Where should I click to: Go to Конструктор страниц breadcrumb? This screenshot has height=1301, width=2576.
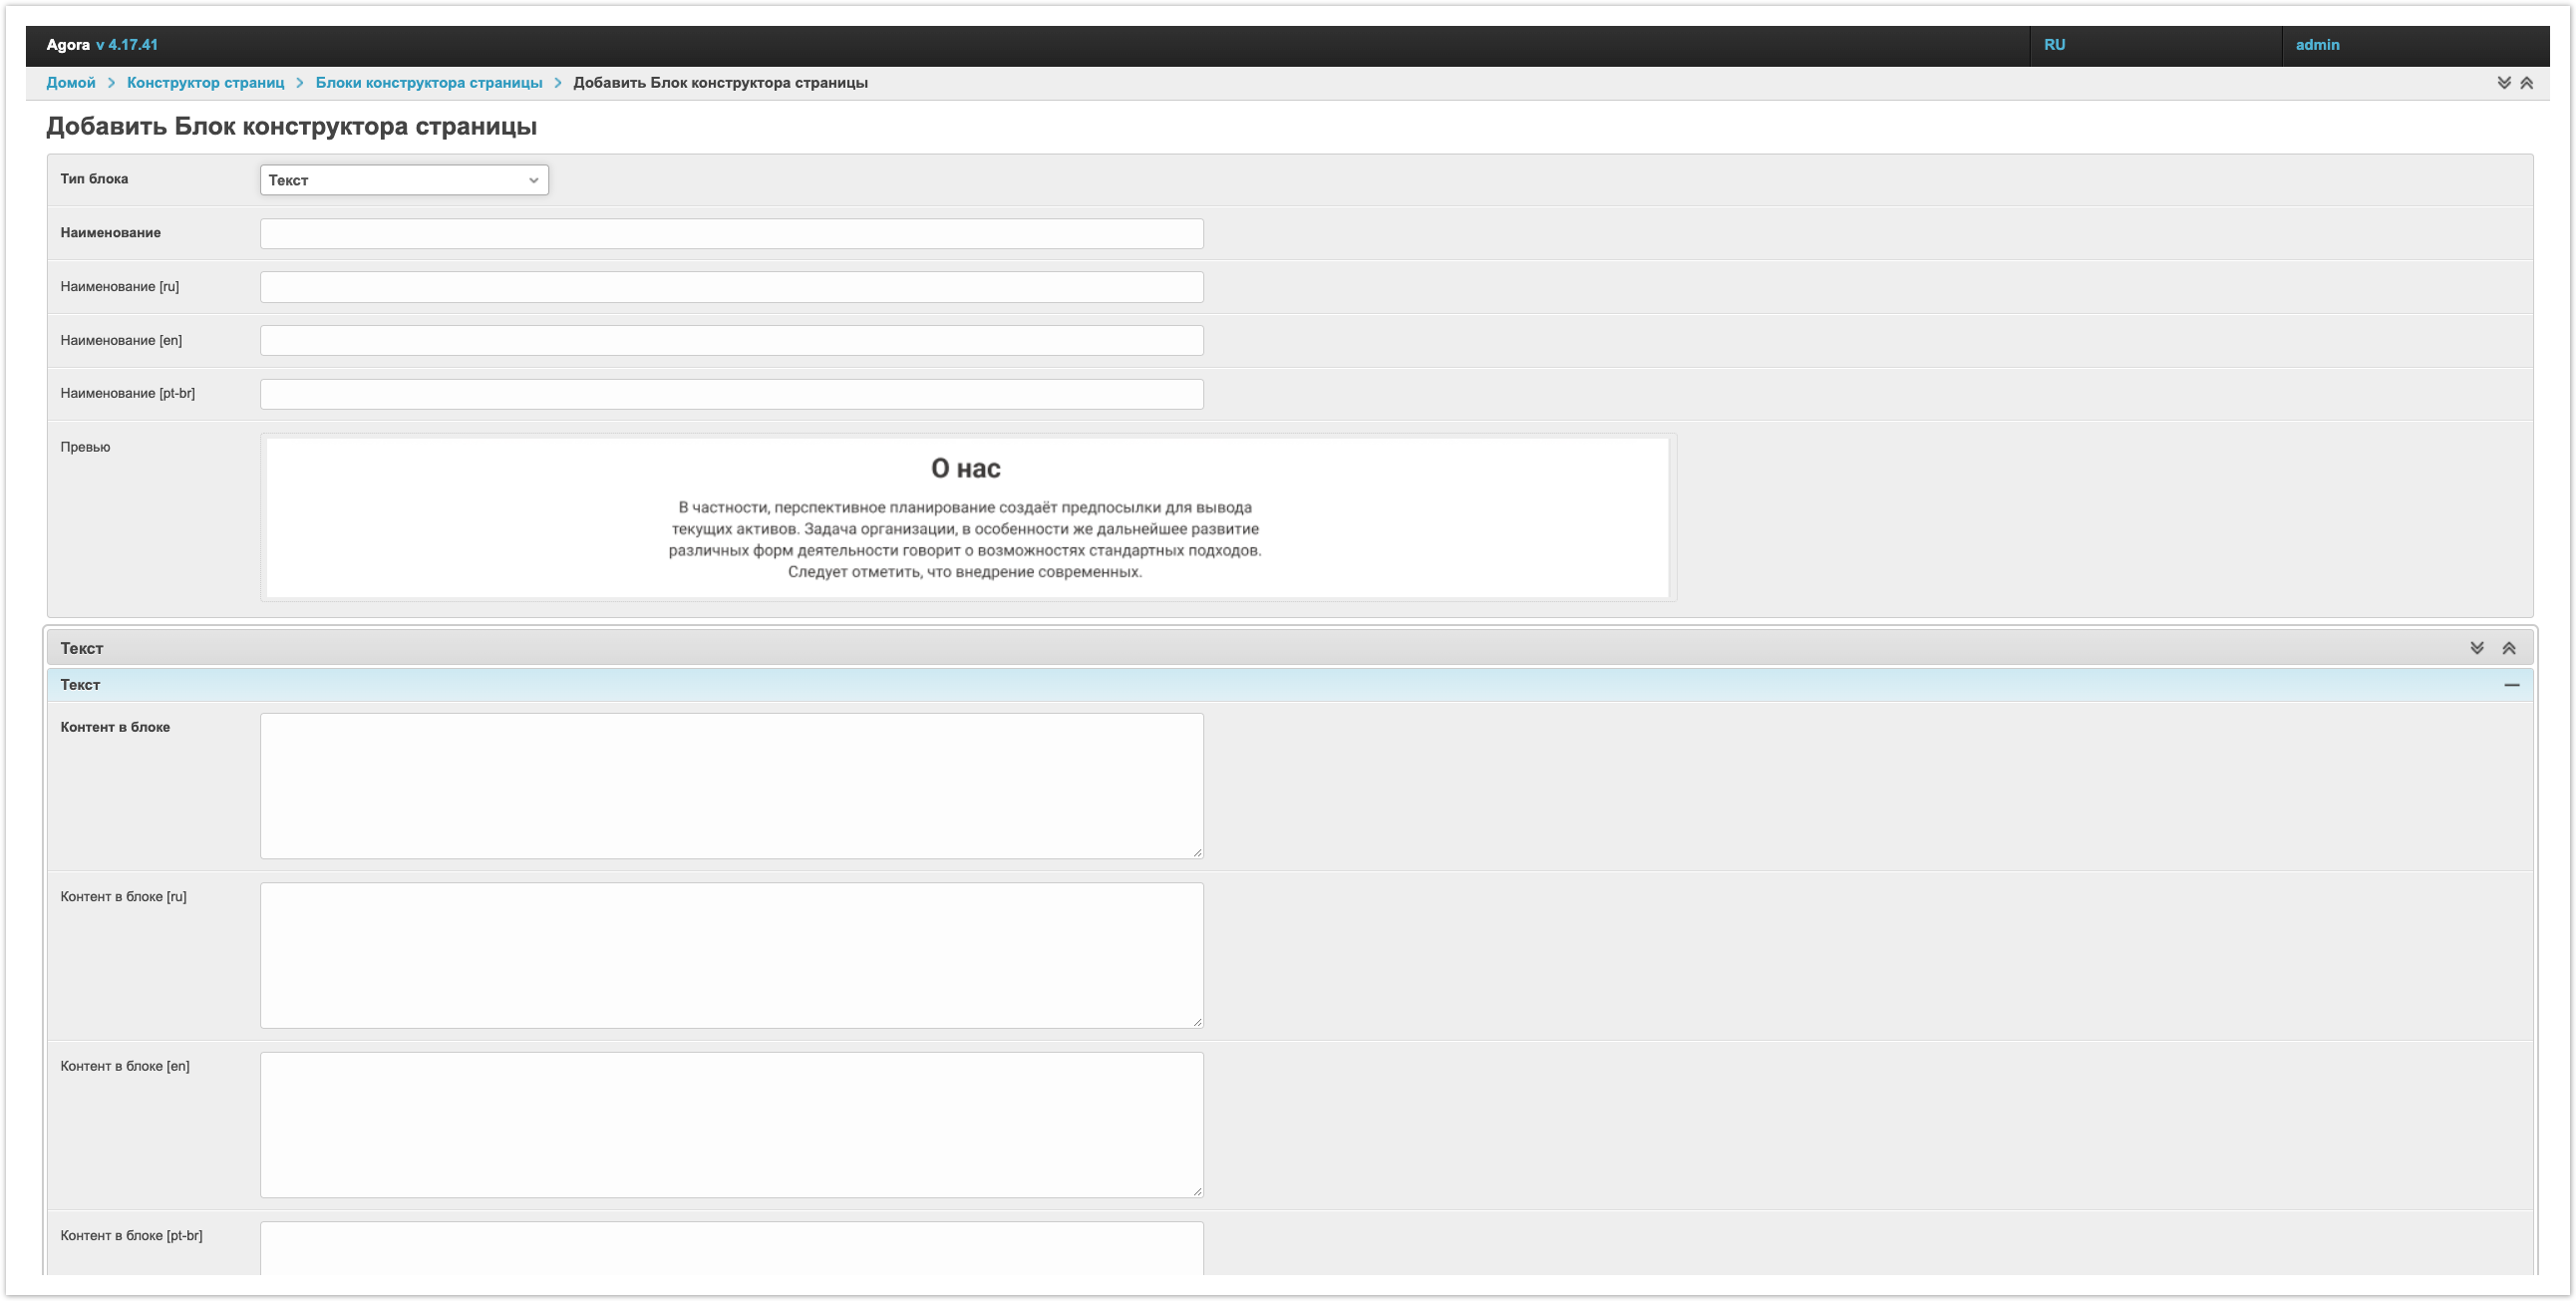pyautogui.click(x=206, y=83)
